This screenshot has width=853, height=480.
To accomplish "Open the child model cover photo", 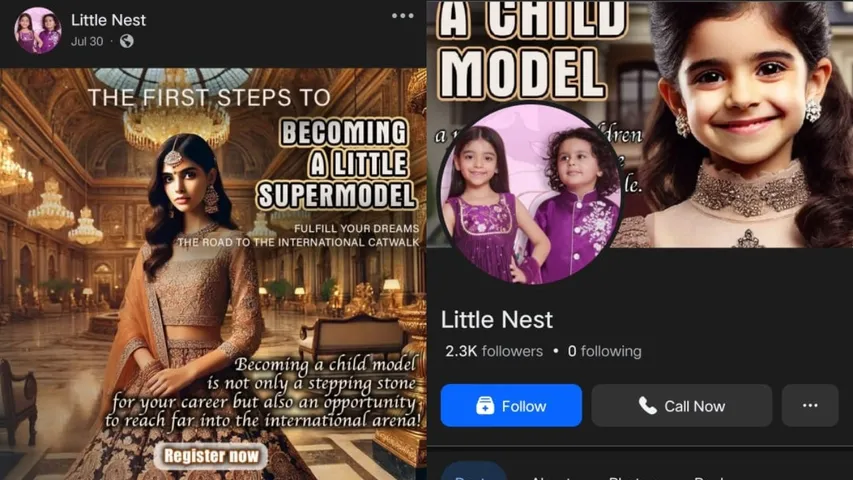I will 640,124.
